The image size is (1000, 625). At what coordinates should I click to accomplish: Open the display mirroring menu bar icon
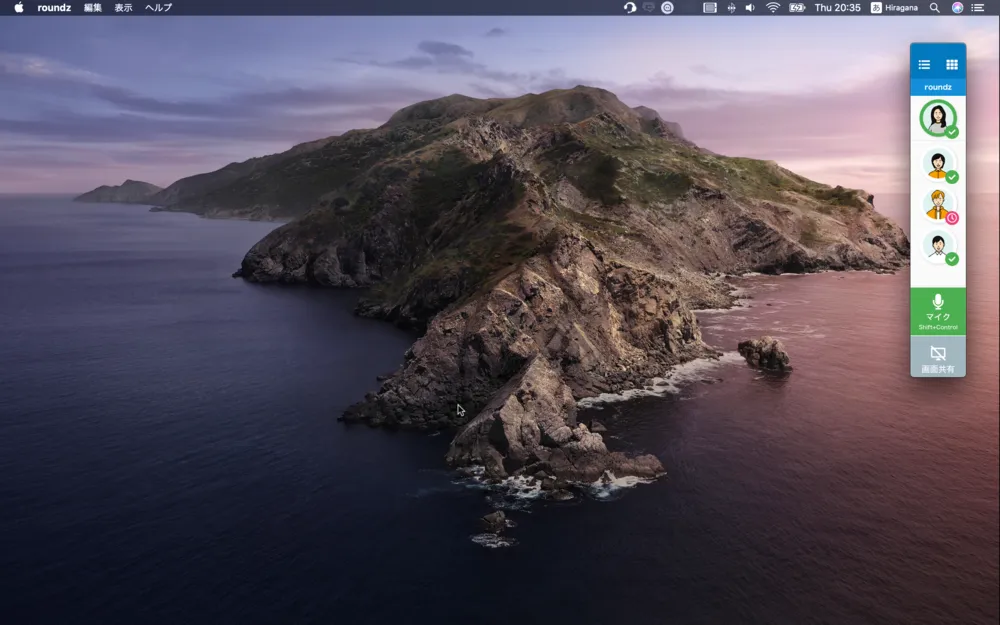[710, 8]
